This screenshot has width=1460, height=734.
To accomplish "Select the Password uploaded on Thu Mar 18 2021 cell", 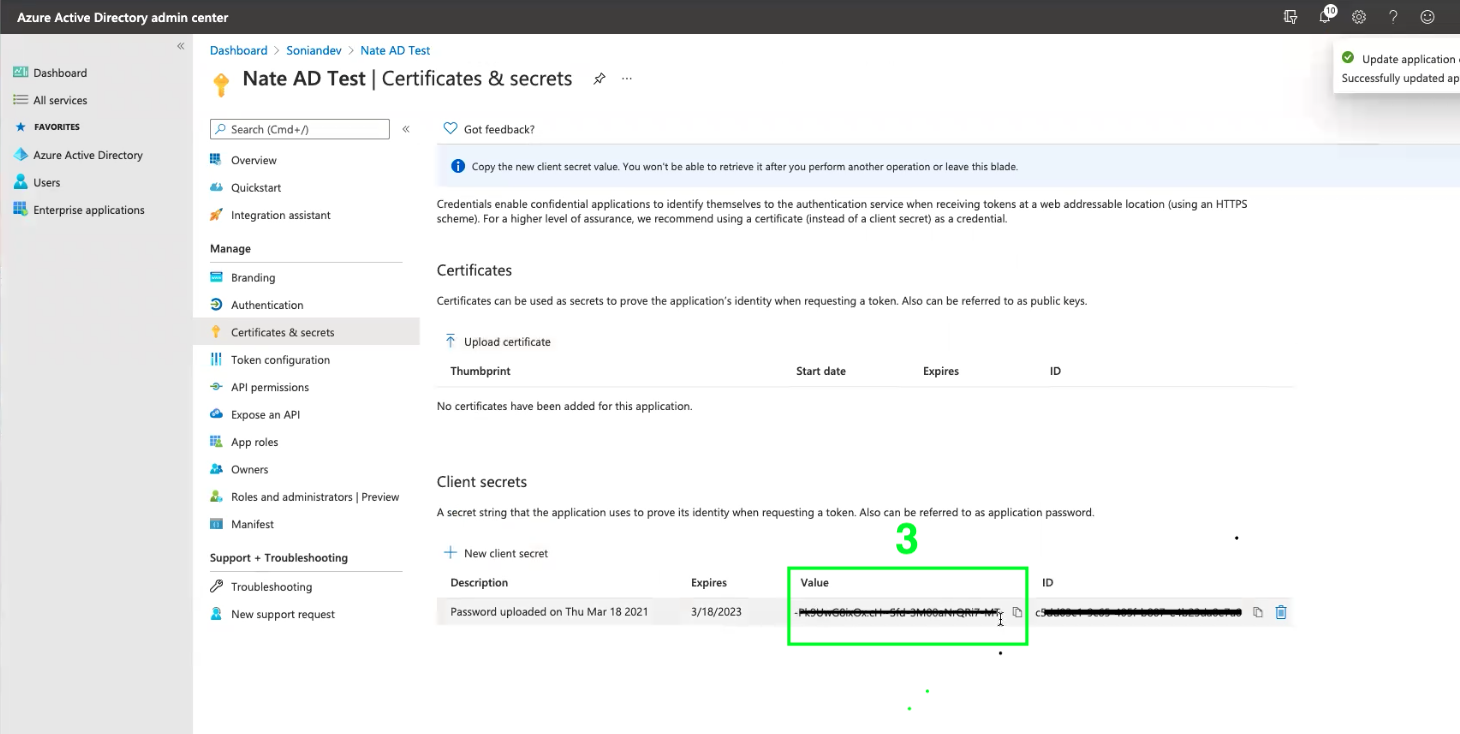I will (x=549, y=612).
